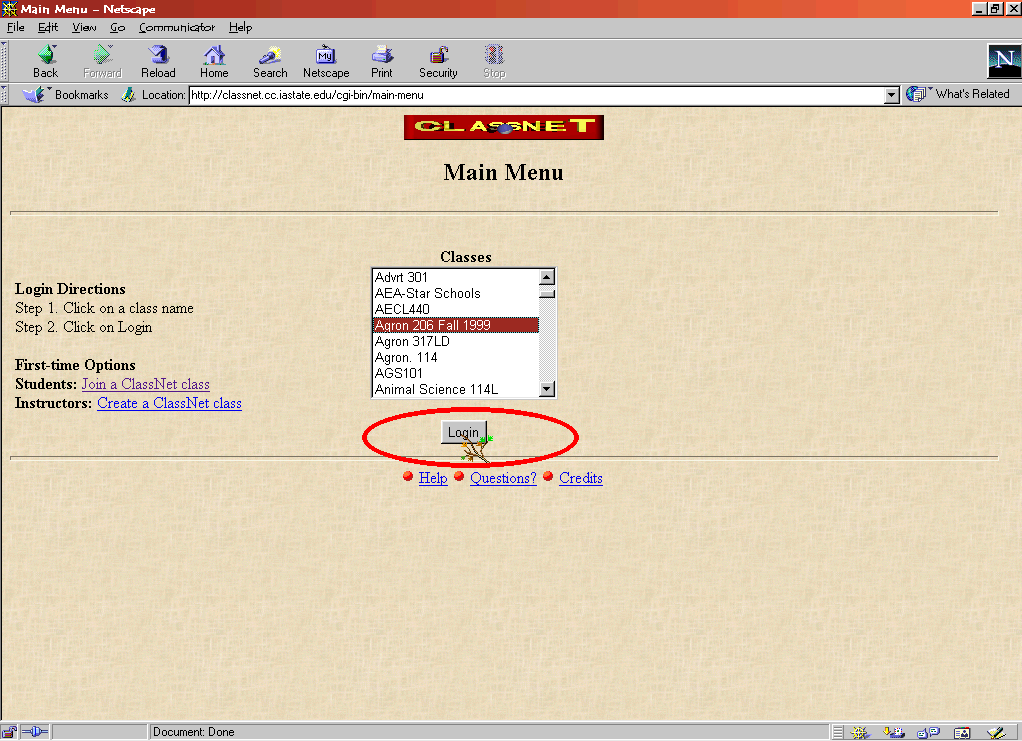Click the Back navigation arrow icon
1022x741 pixels.
tap(46, 56)
